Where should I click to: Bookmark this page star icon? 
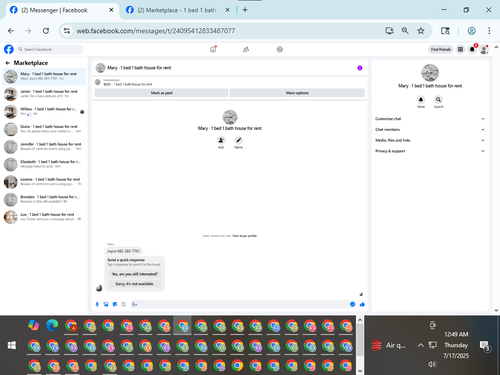421,31
